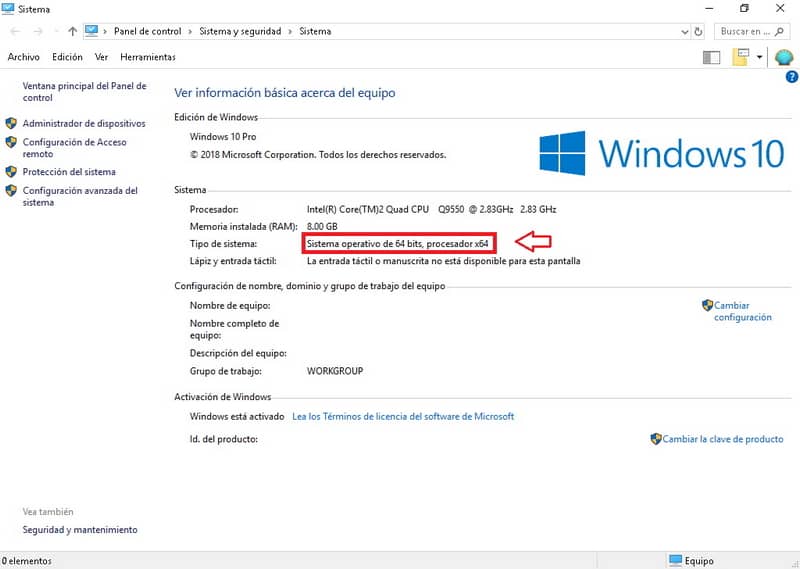Viewport: 800px width, 569px height.
Task: Open the Ver menu
Action: 101,57
